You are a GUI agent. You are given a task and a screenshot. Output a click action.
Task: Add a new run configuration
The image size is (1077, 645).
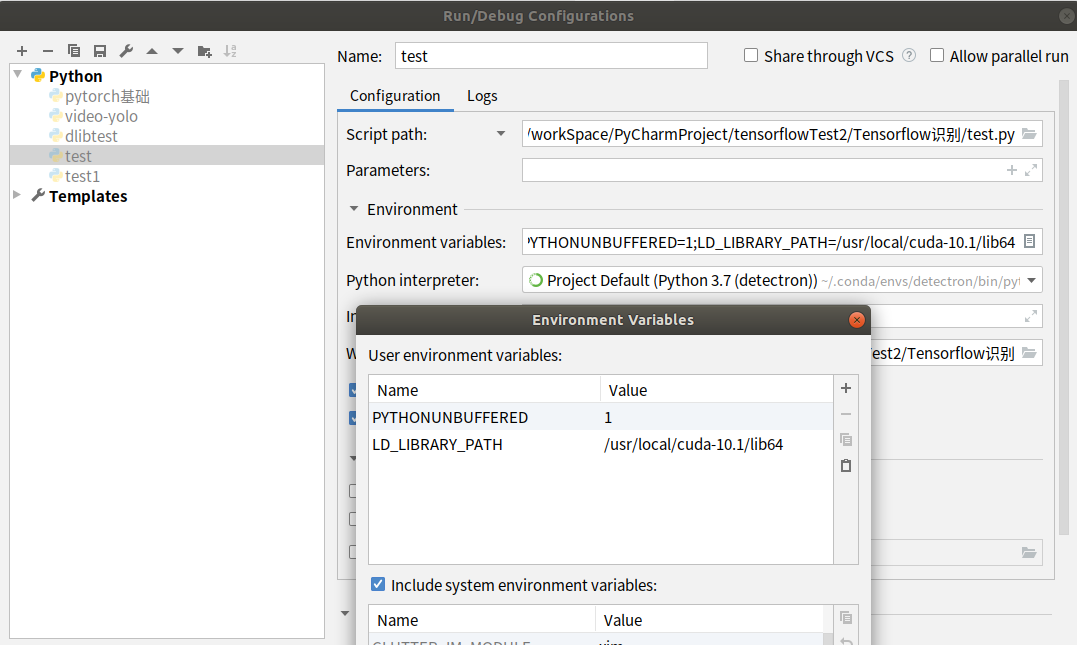click(x=22, y=51)
